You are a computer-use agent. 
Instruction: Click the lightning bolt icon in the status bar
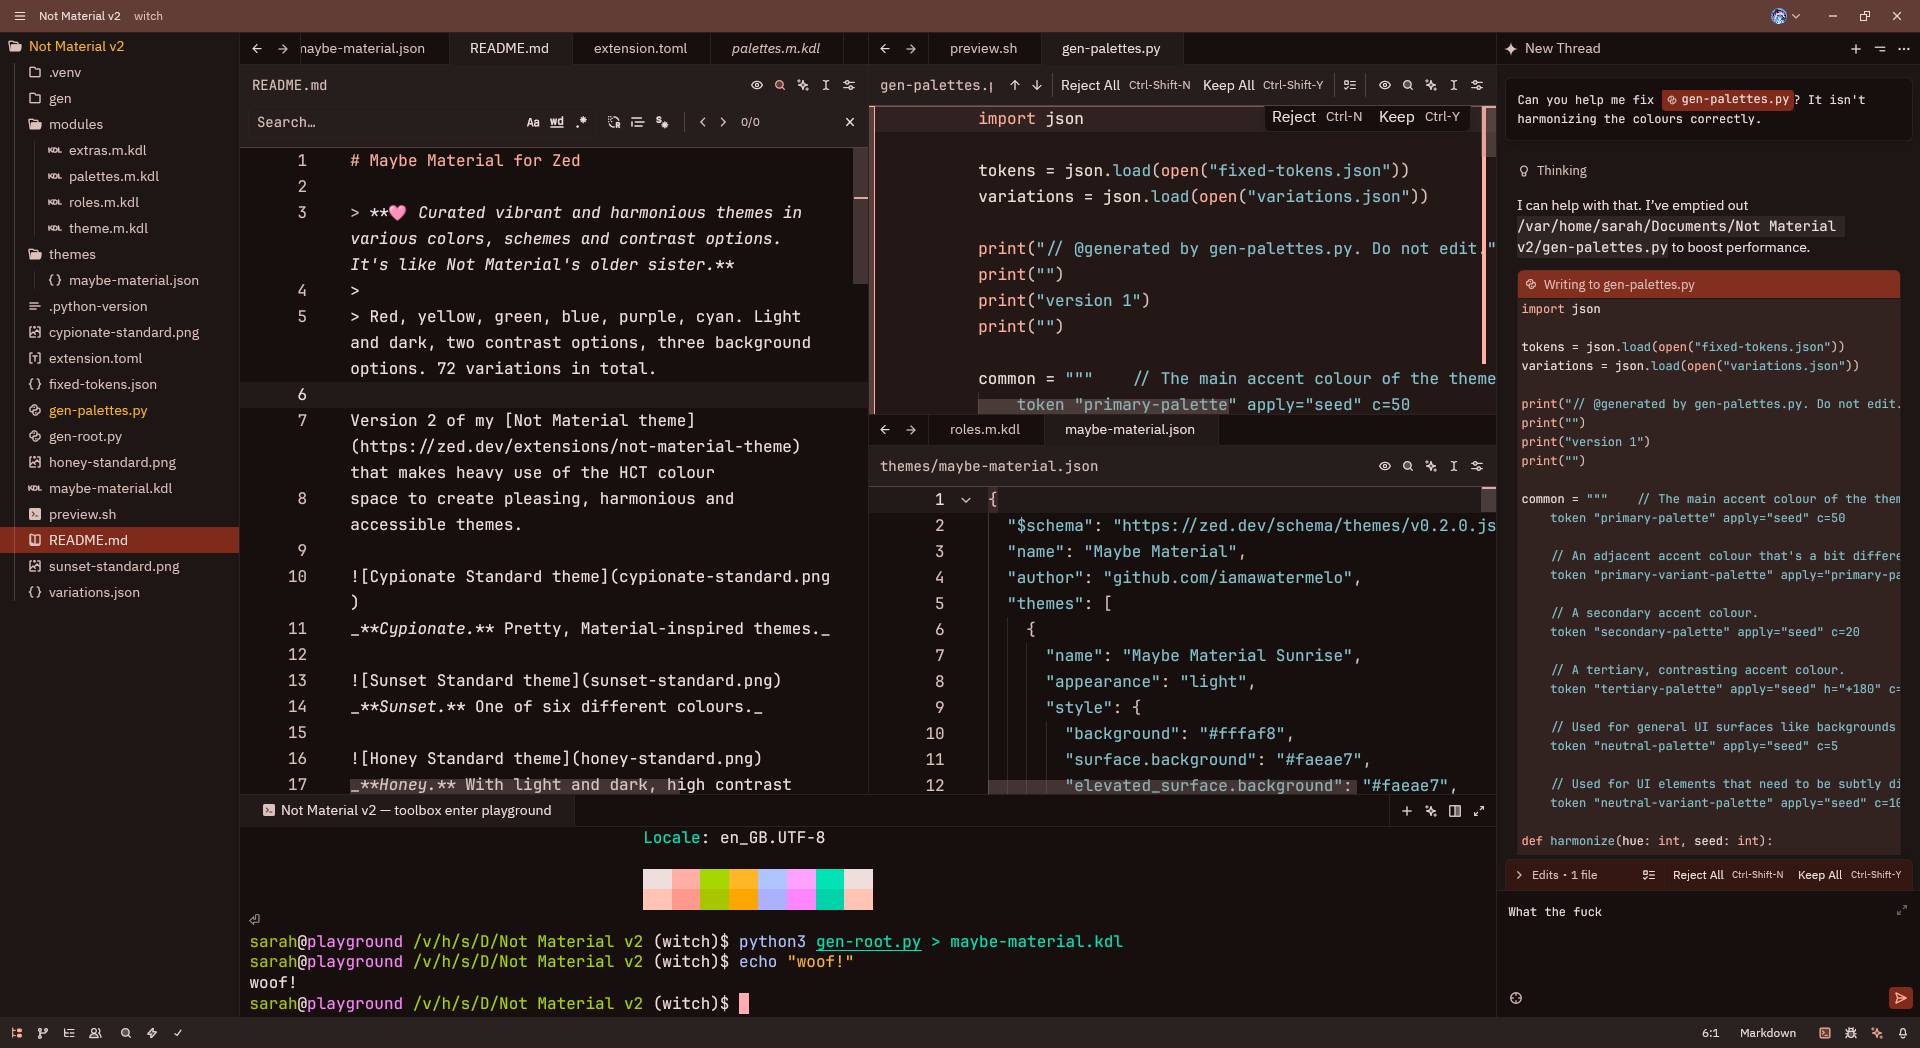pyautogui.click(x=152, y=1033)
